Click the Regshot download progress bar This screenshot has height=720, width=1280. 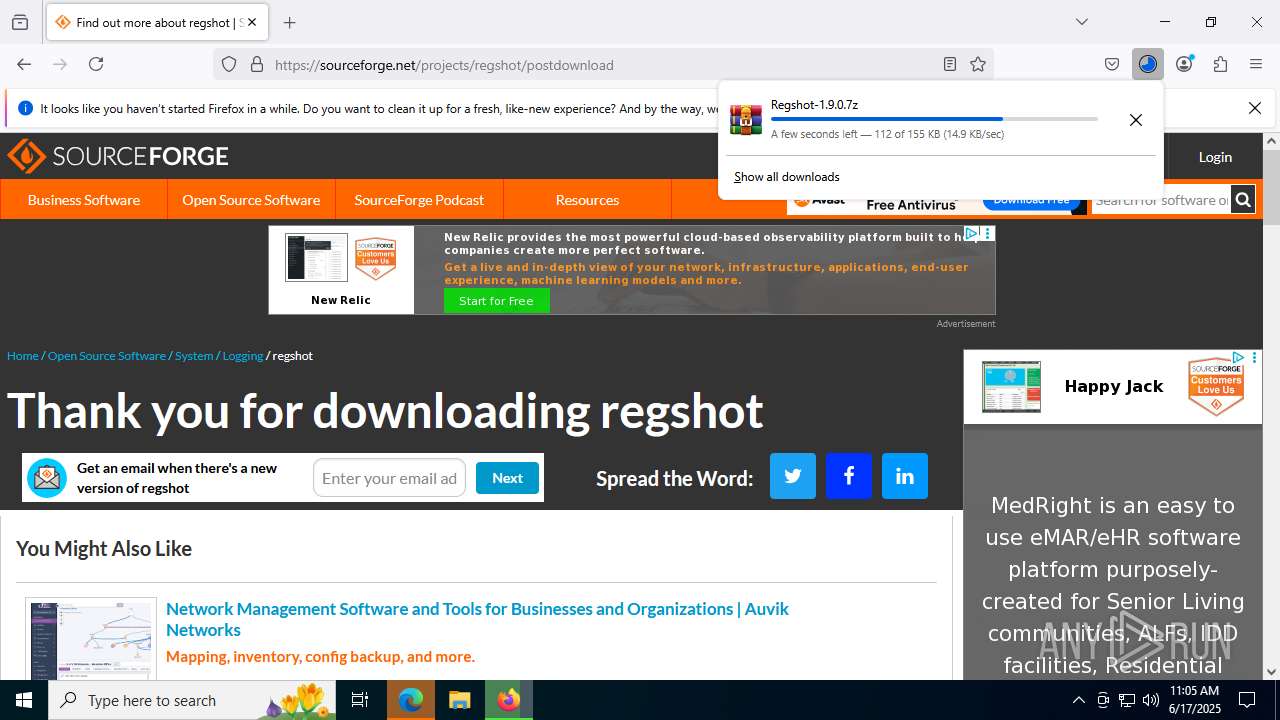pos(934,119)
